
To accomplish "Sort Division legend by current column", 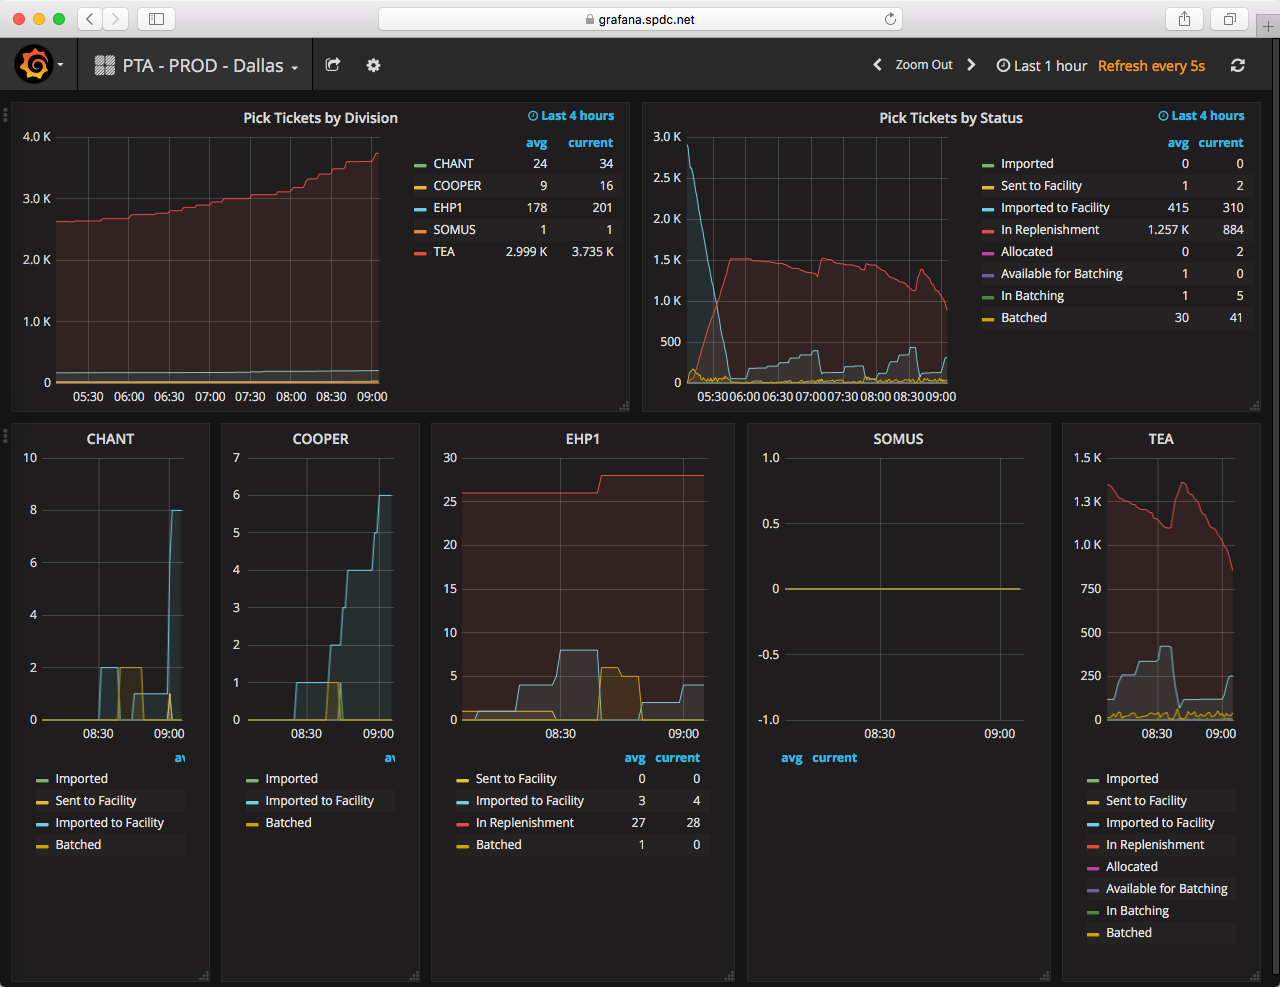I will pyautogui.click(x=590, y=143).
